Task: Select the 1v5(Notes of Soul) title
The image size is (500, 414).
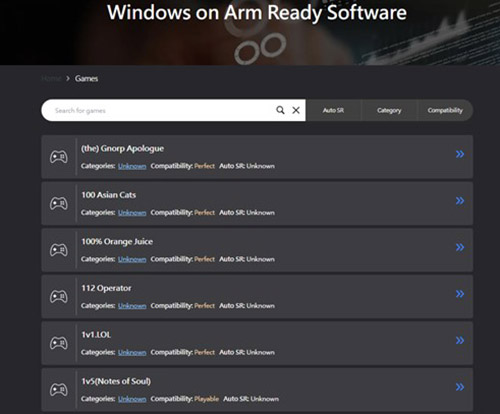Action: (116, 381)
